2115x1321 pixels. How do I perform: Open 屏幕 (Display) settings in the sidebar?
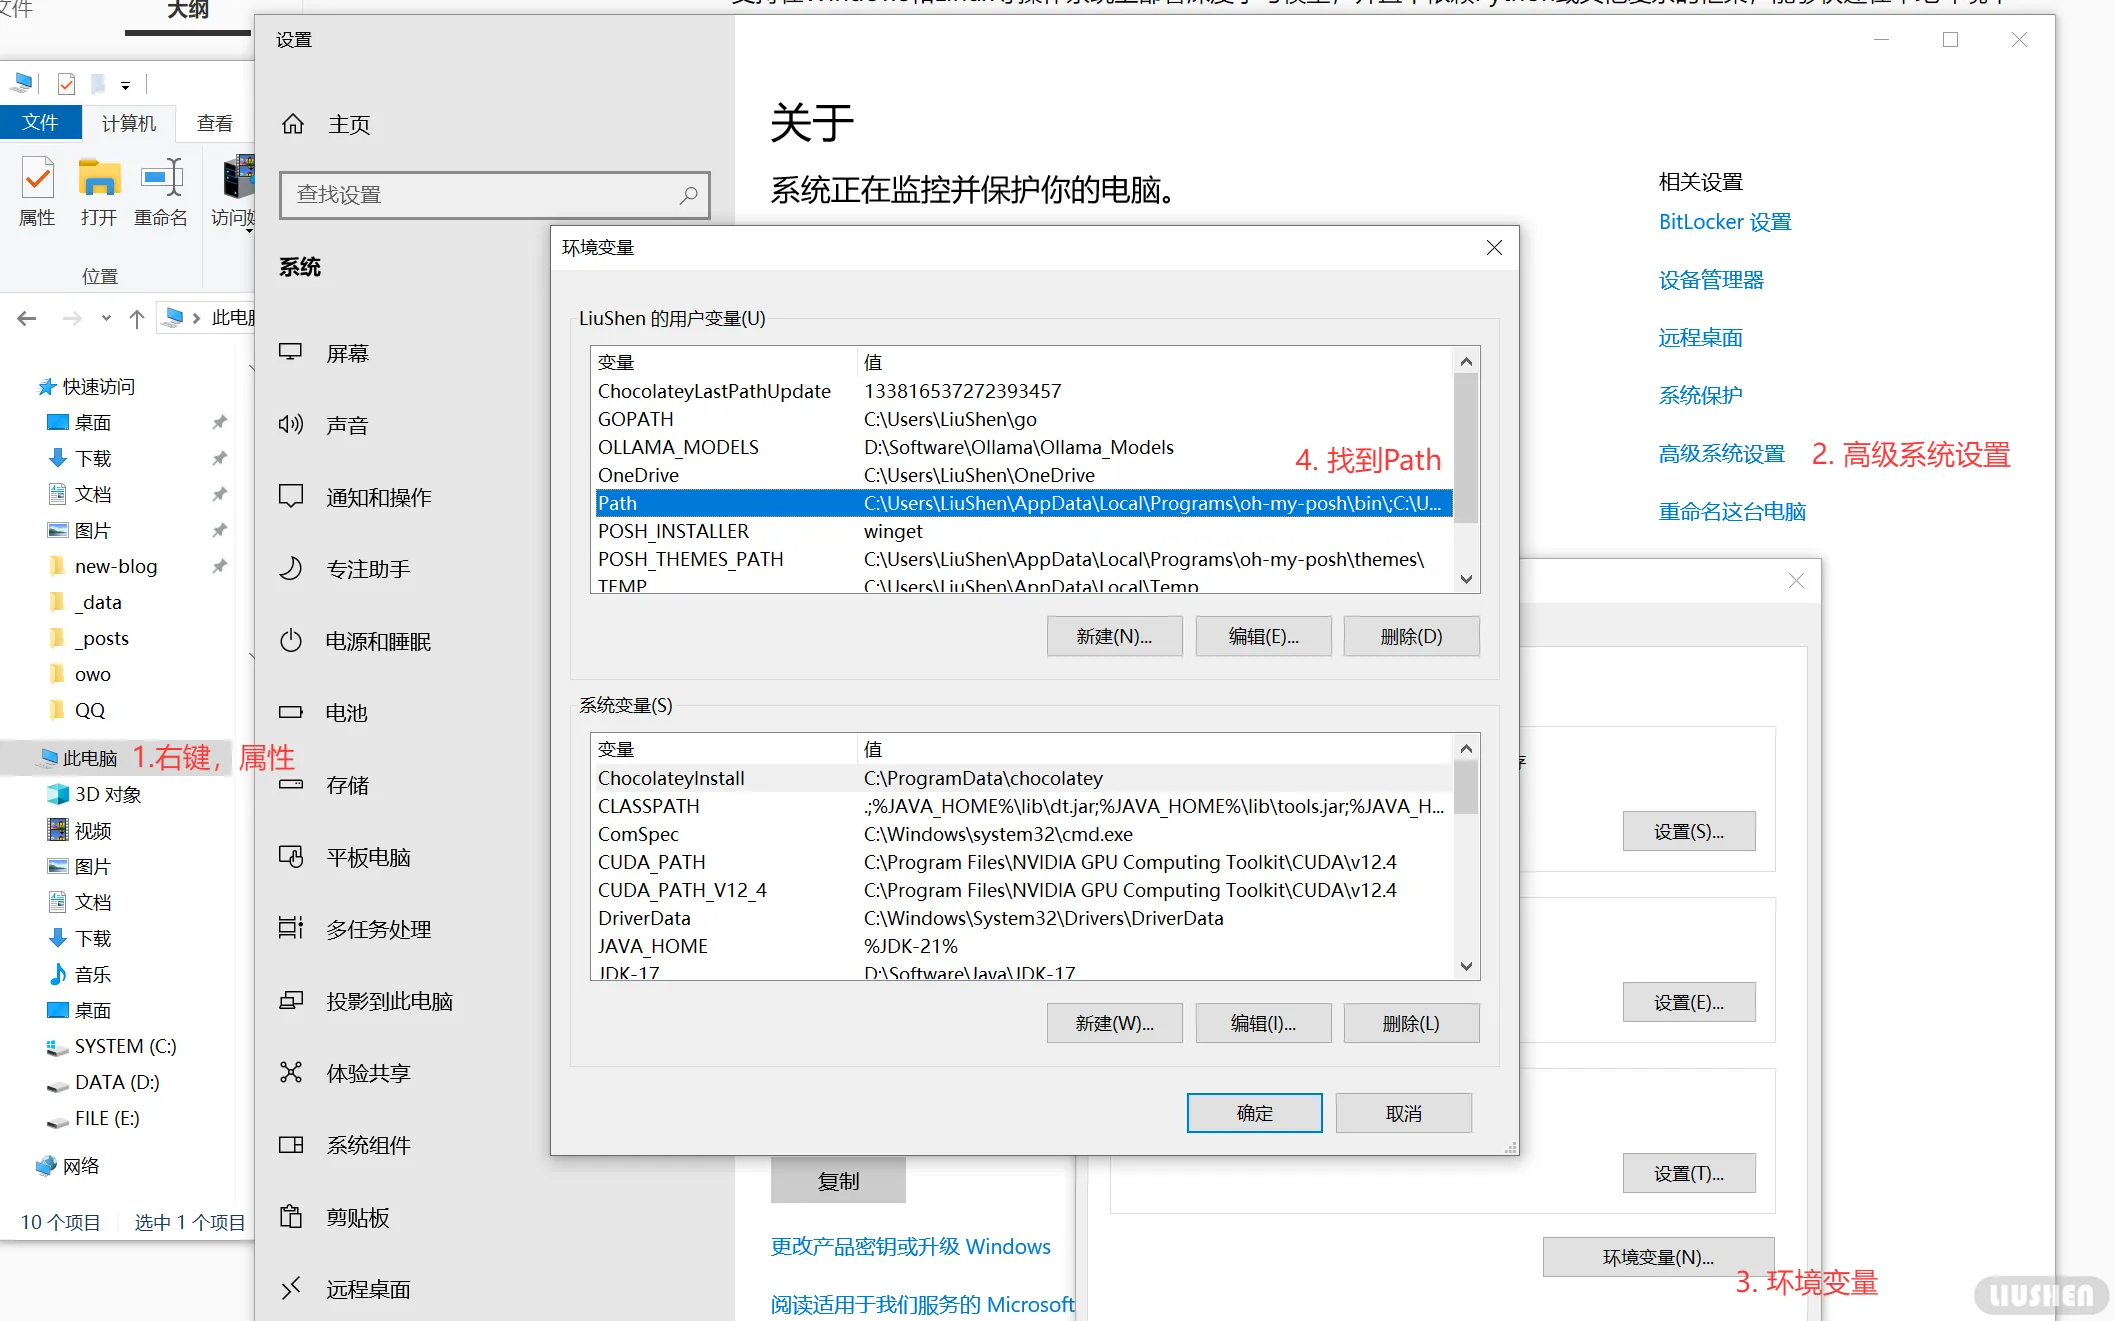pos(349,352)
